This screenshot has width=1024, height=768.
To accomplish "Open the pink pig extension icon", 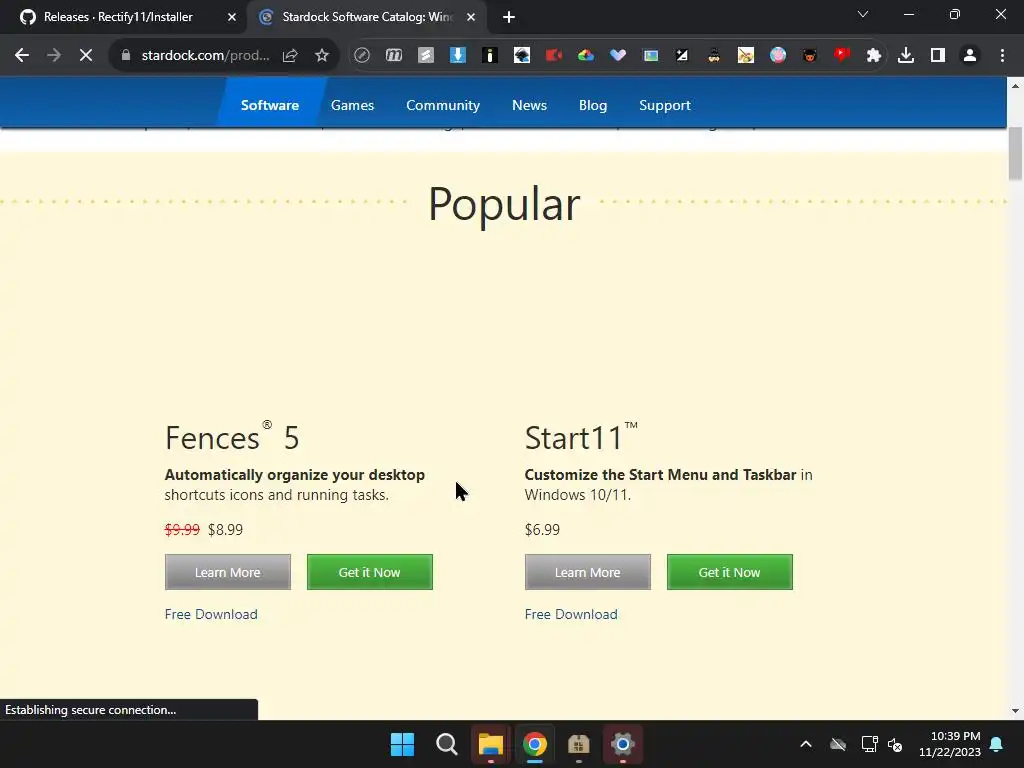I will pyautogui.click(x=778, y=56).
